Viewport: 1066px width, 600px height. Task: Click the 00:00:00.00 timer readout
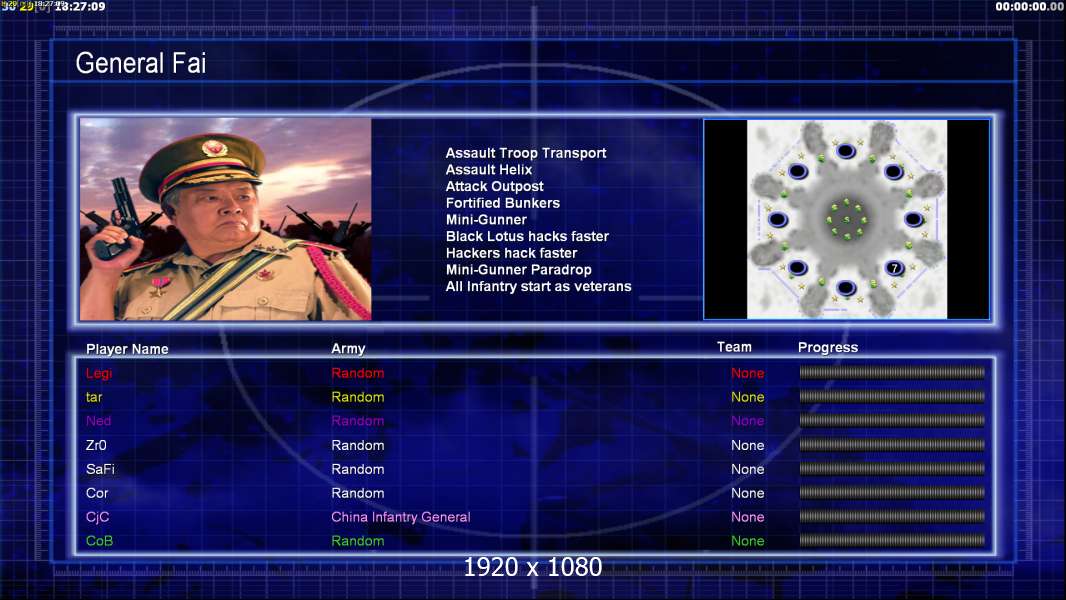[x=1029, y=7]
